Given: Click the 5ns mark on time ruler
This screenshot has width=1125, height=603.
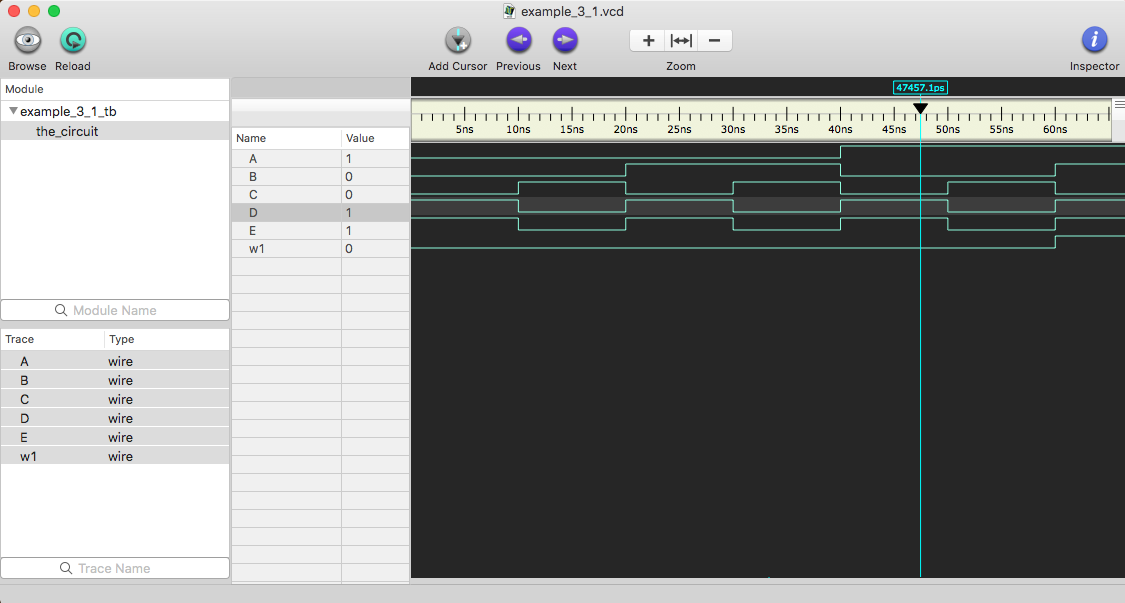Looking at the screenshot, I should point(465,129).
